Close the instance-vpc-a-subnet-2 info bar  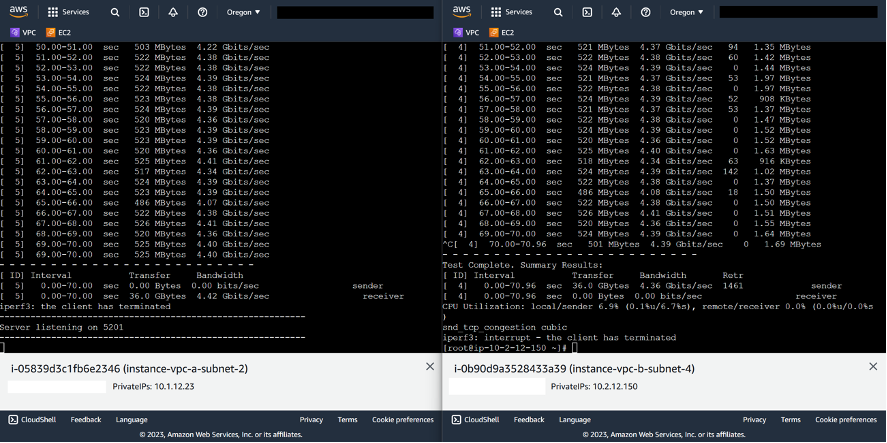point(429,367)
